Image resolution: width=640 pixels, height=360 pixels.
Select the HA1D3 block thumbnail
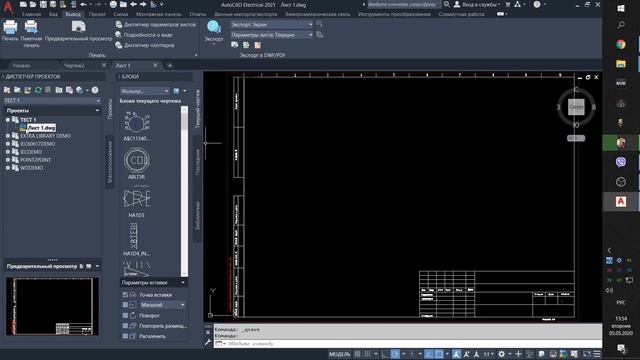(x=137, y=198)
